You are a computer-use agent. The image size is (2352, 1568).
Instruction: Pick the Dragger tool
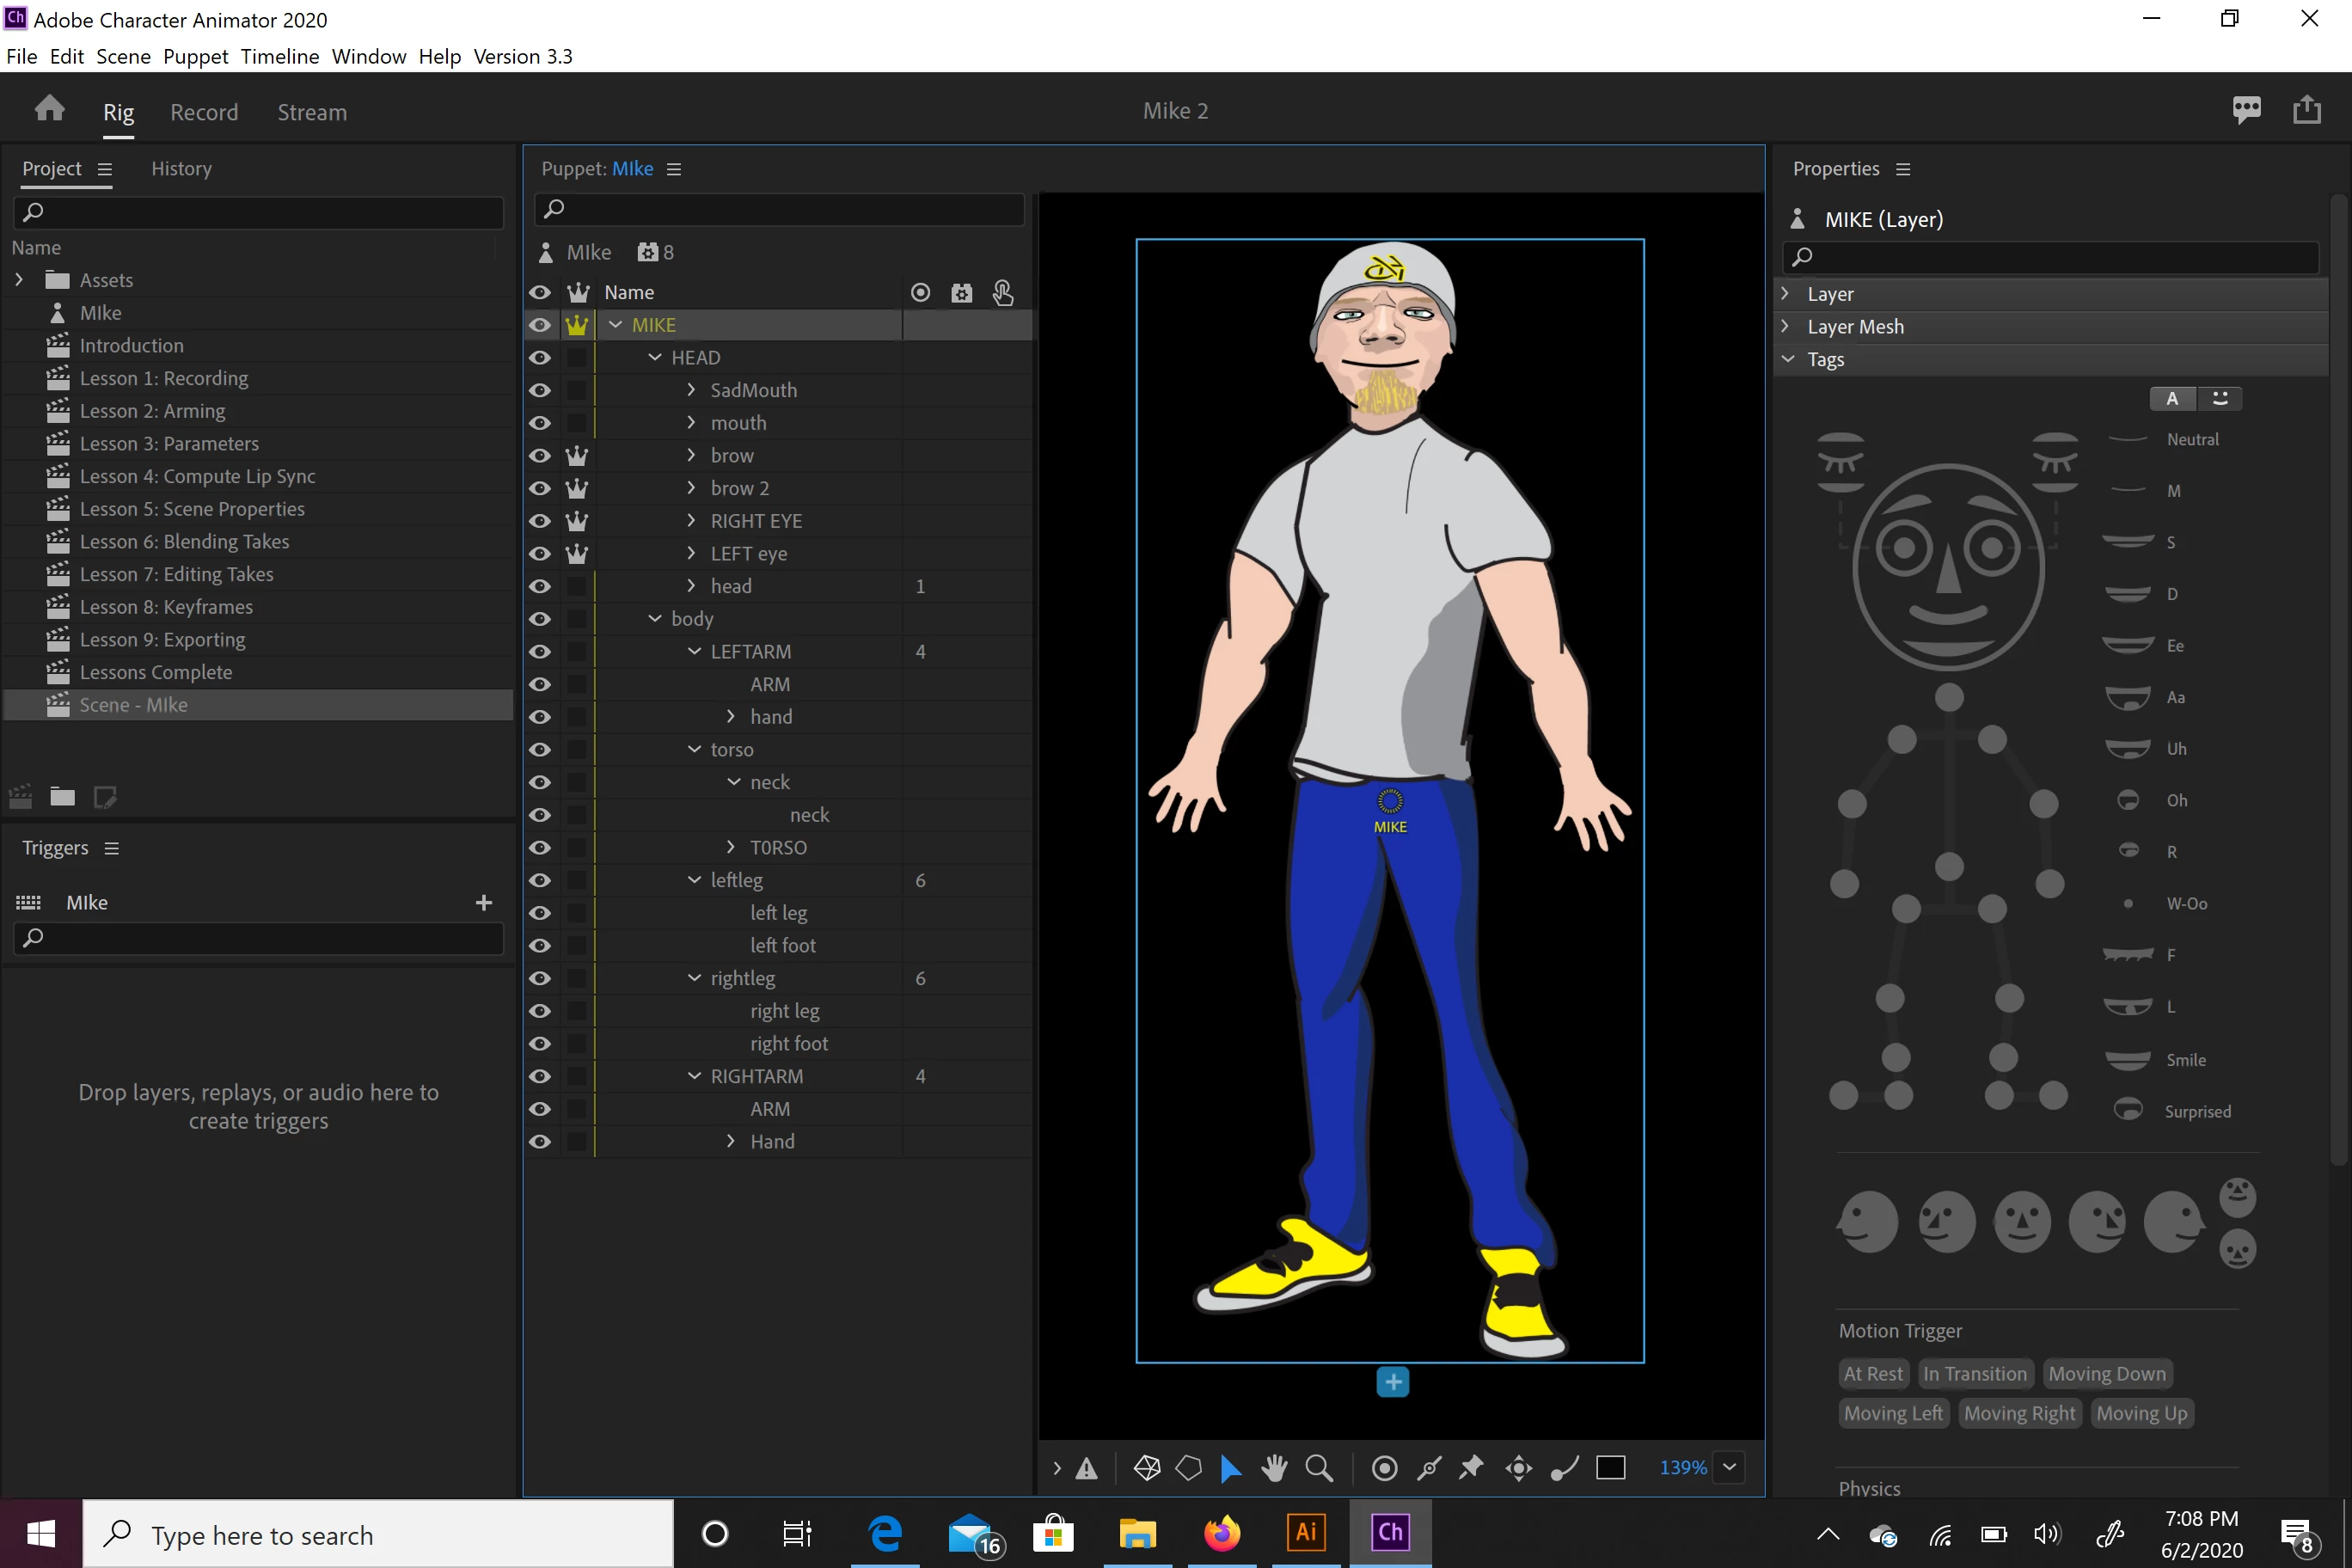[x=1519, y=1467]
